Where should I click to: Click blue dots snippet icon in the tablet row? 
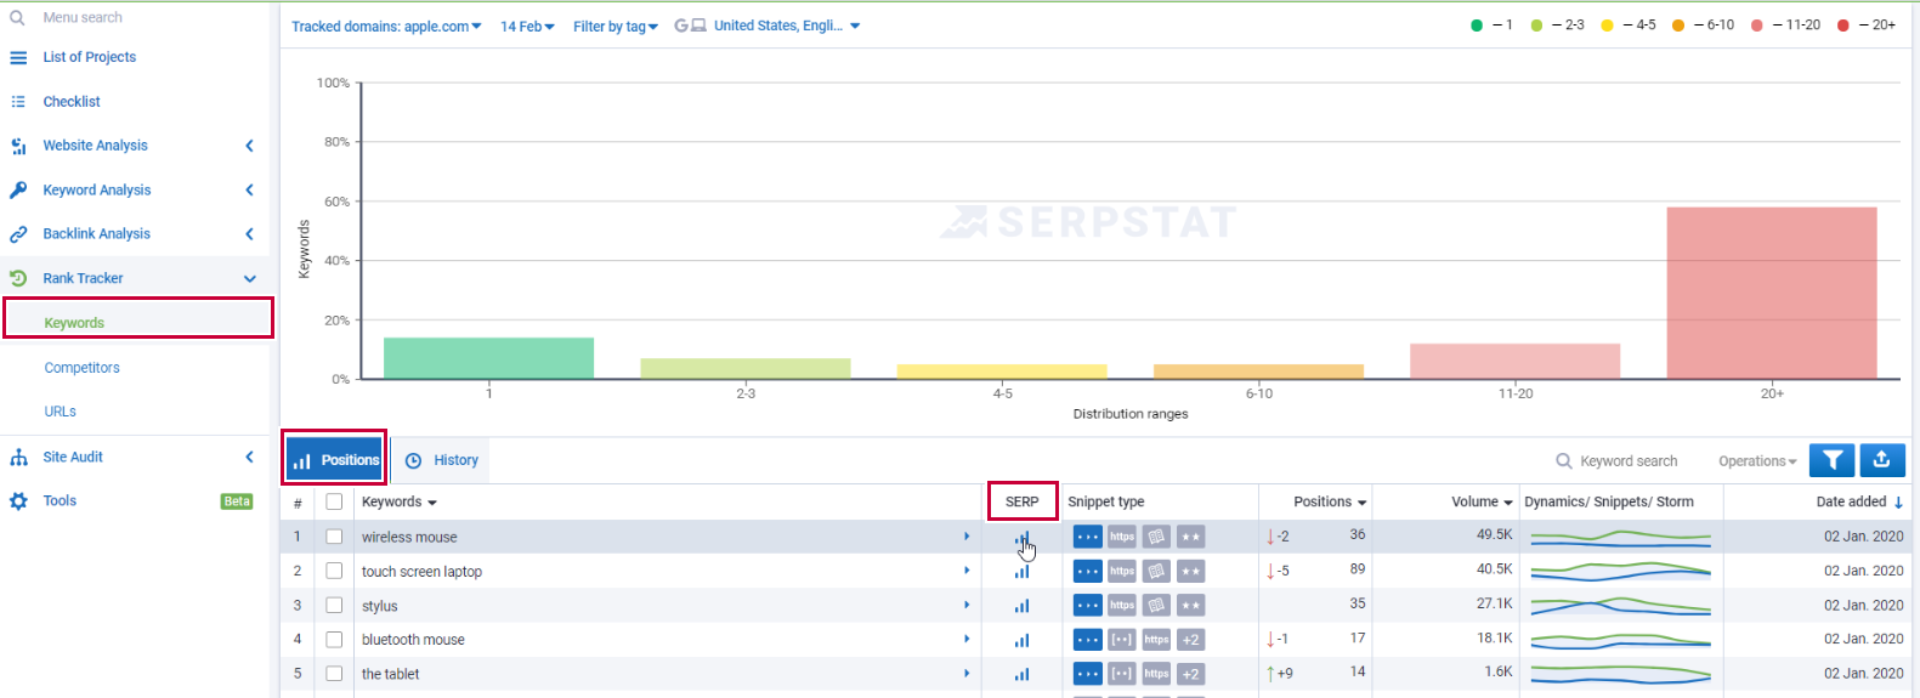(1087, 674)
